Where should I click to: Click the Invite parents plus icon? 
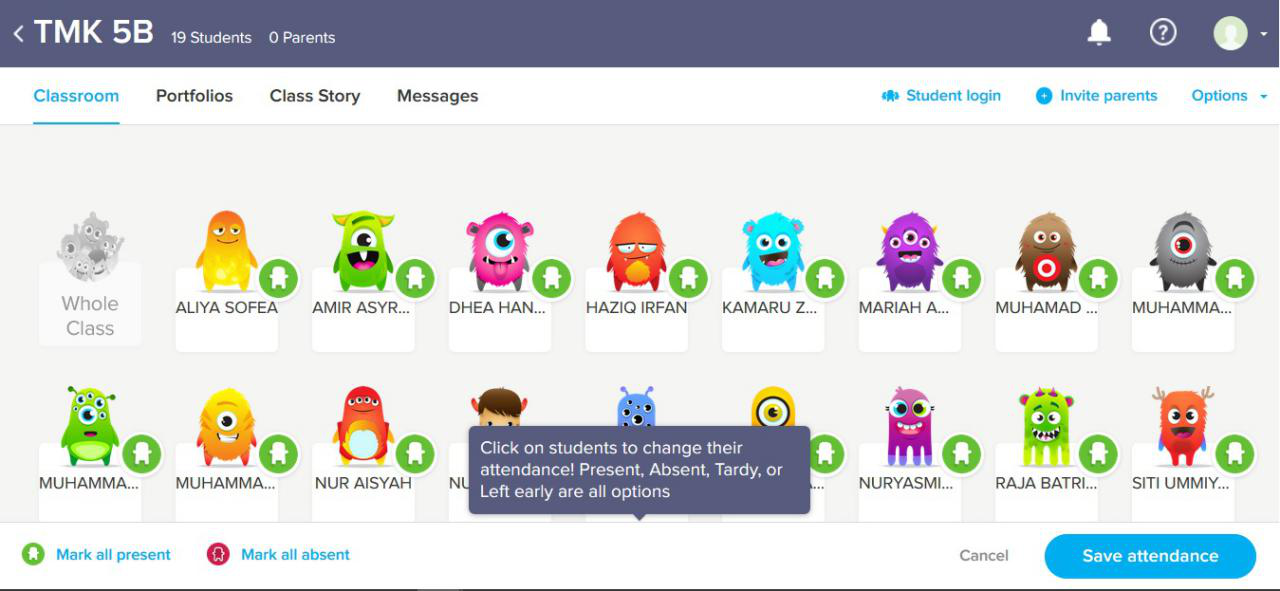(1044, 96)
